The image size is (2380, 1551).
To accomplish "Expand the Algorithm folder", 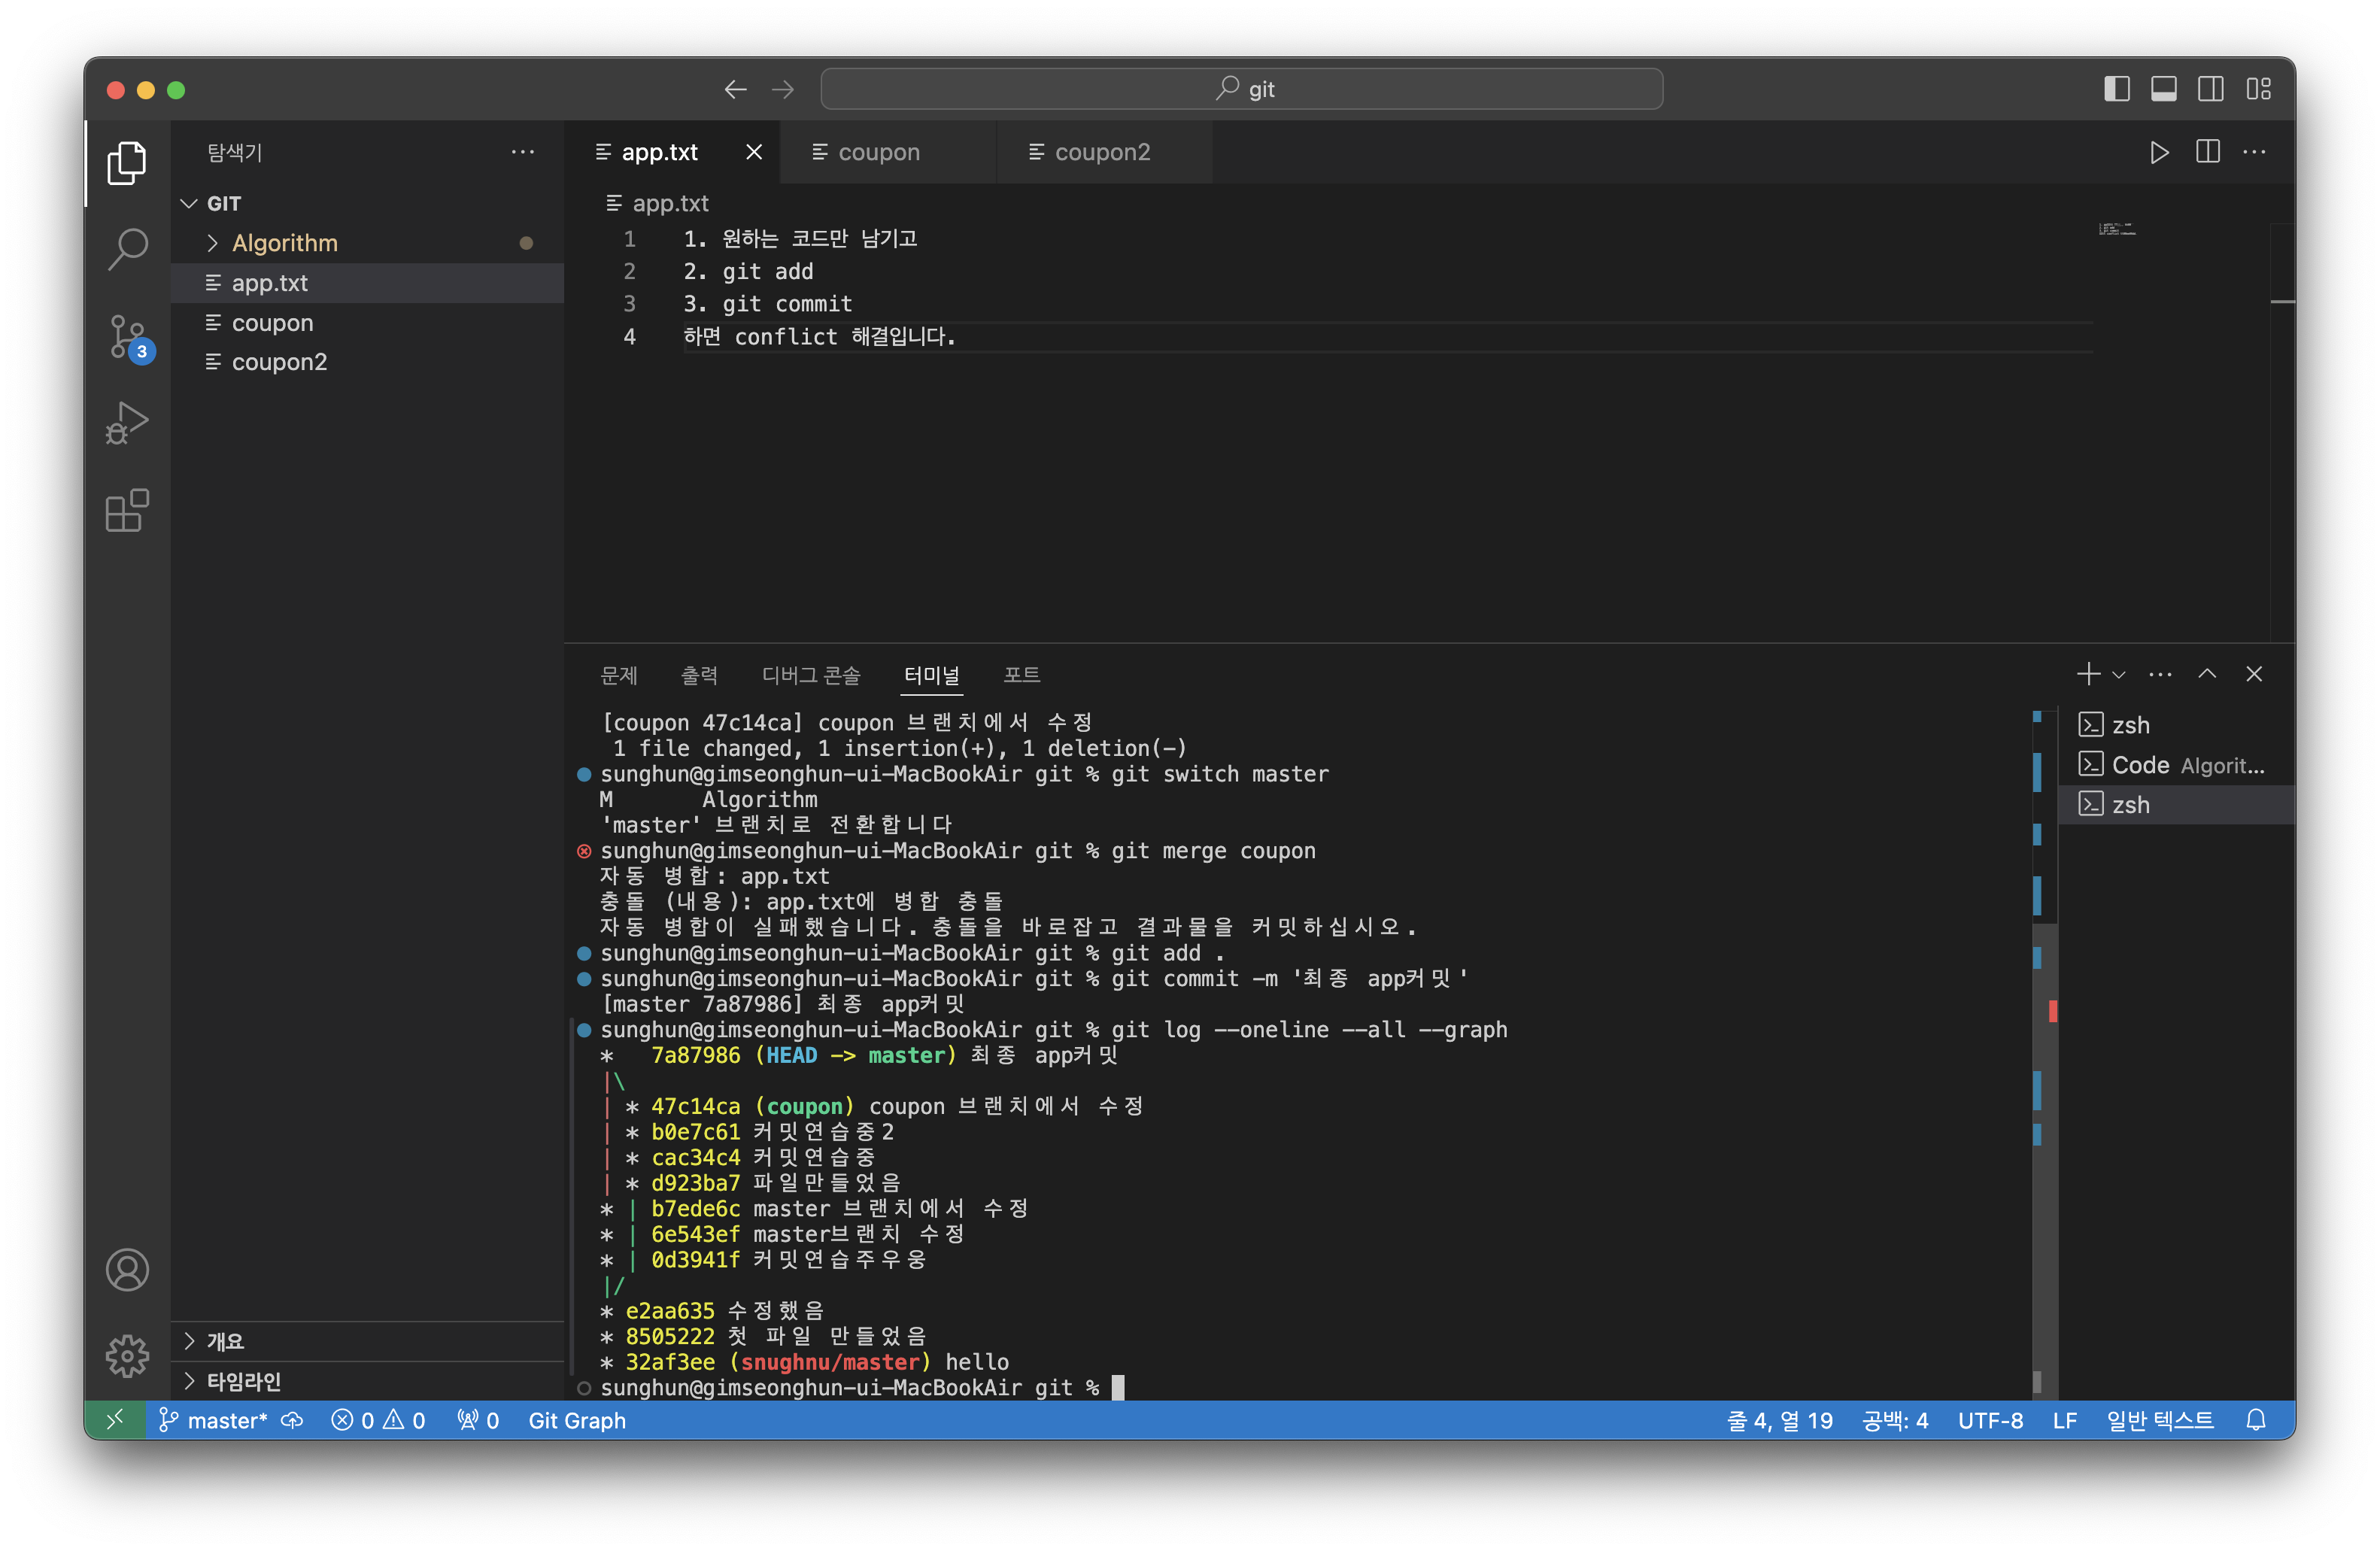I will (285, 243).
